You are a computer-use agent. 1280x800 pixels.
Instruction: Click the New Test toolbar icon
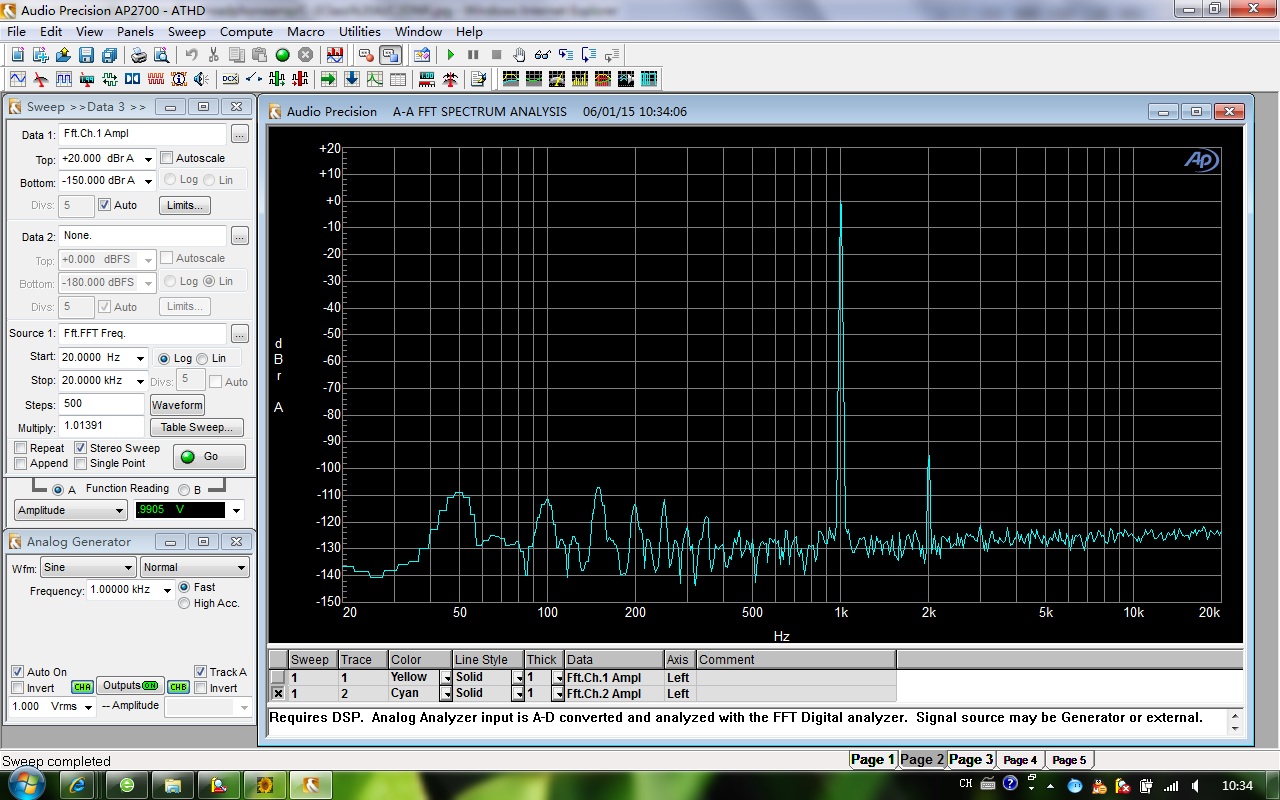pyautogui.click(x=17, y=55)
